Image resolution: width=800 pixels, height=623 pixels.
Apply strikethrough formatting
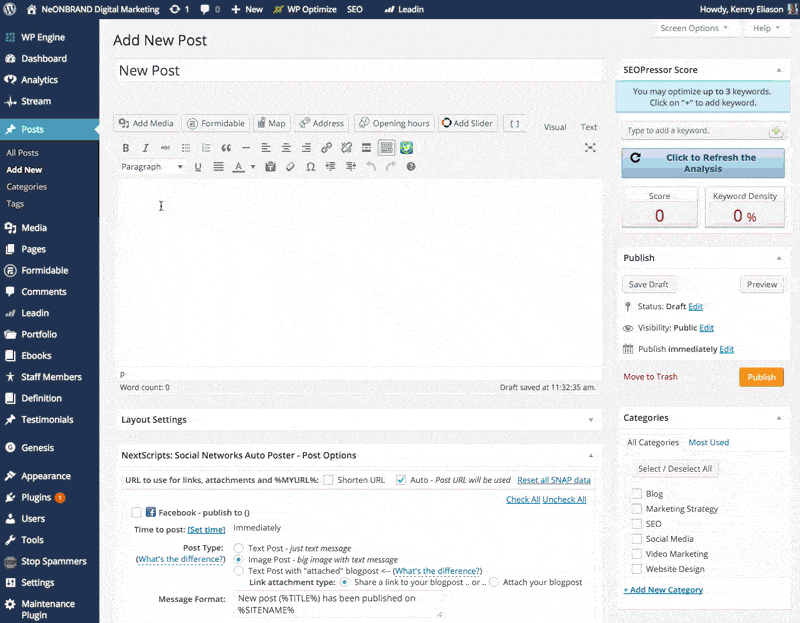[165, 148]
